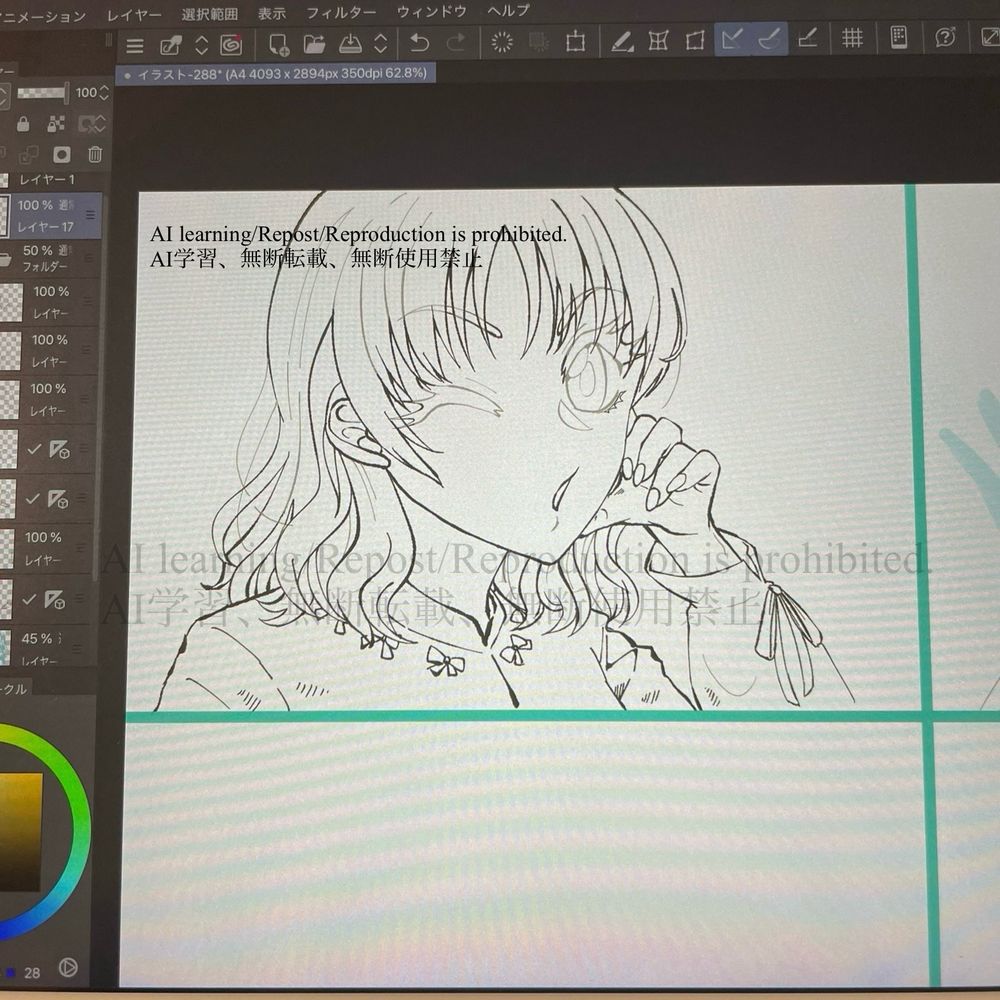Click the opacity 100 stepper arrows
Screen dimensions: 1000x1000
click(x=104, y=93)
